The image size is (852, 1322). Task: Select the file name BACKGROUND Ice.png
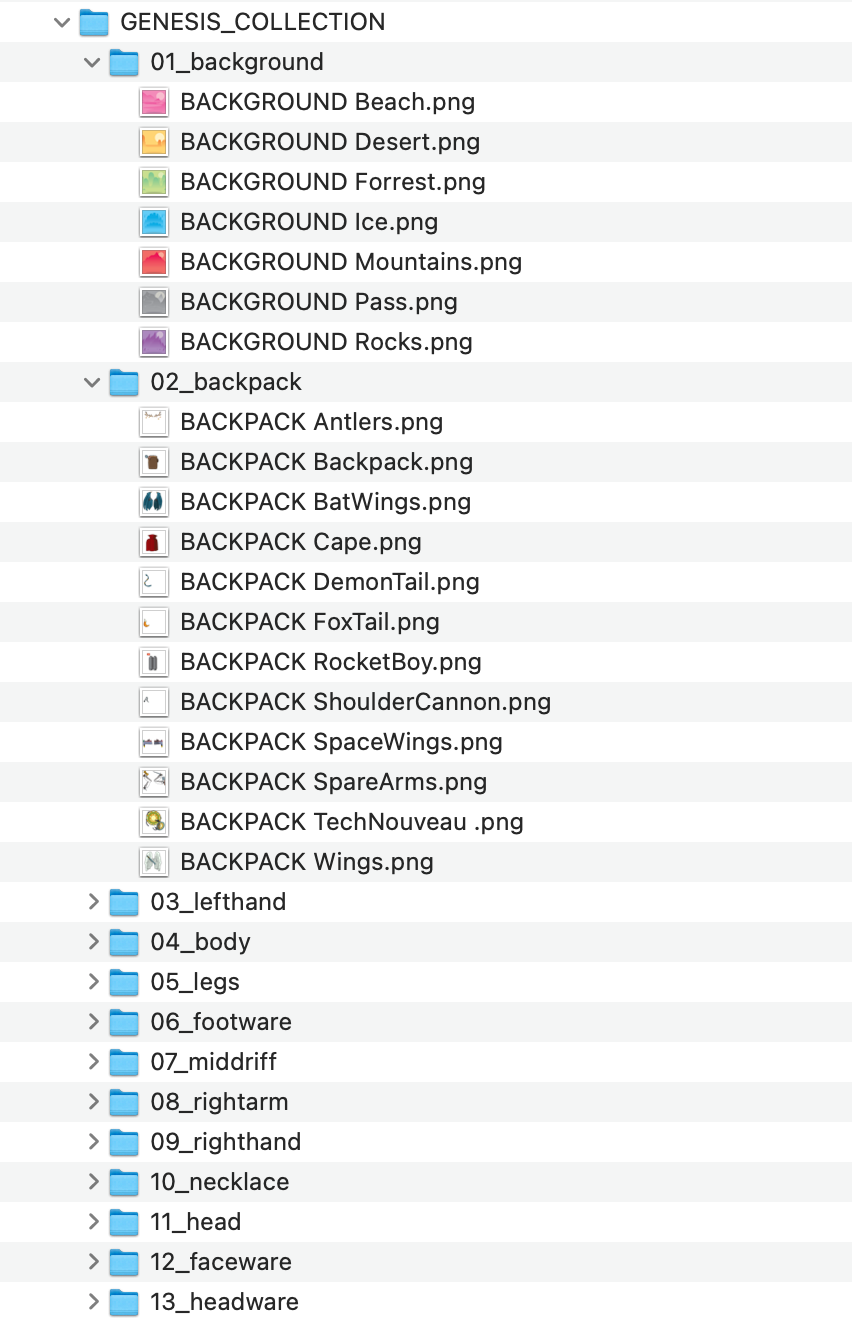click(309, 222)
